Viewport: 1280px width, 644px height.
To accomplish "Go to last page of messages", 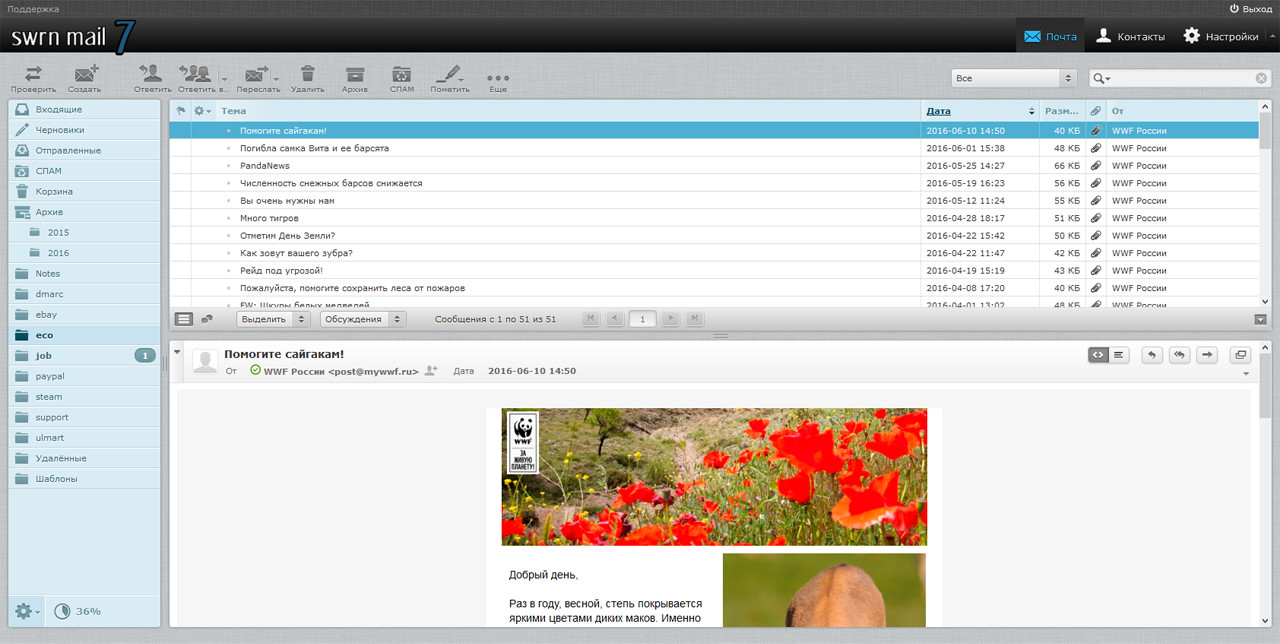I will (x=695, y=319).
